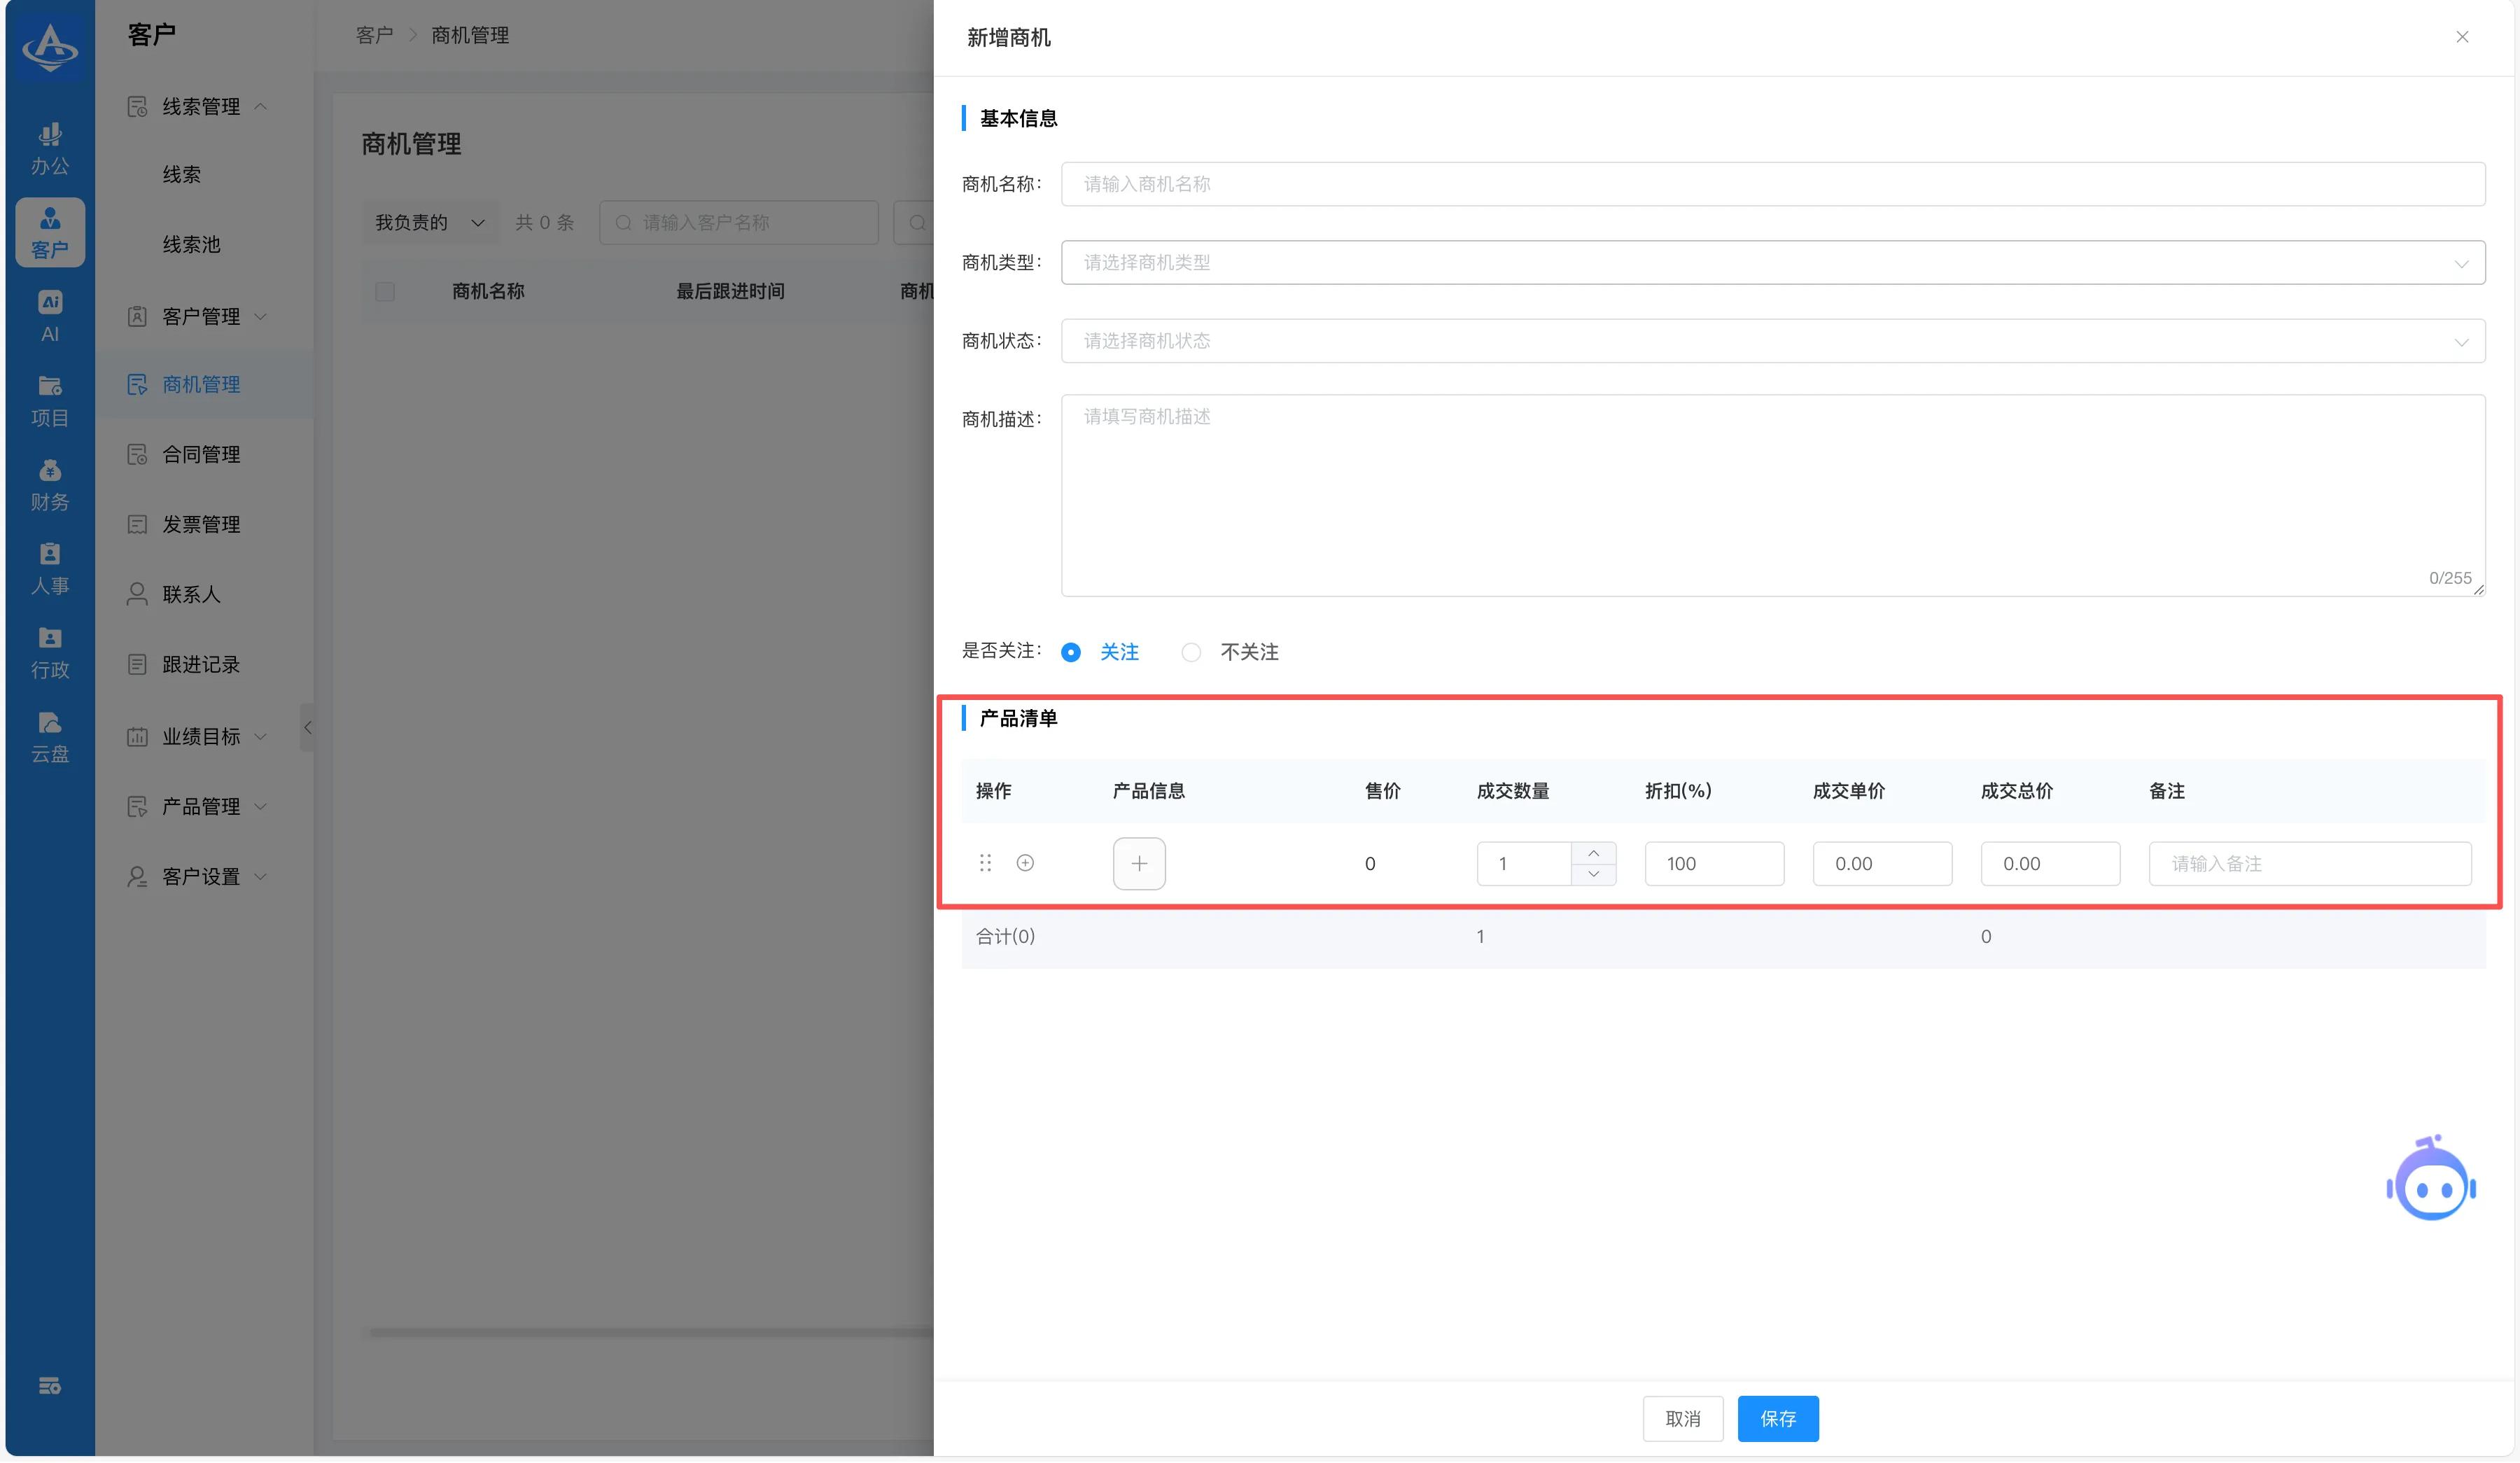The image size is (2520, 1463).
Task: Expand the 客户管理 menu group
Action: tap(200, 316)
